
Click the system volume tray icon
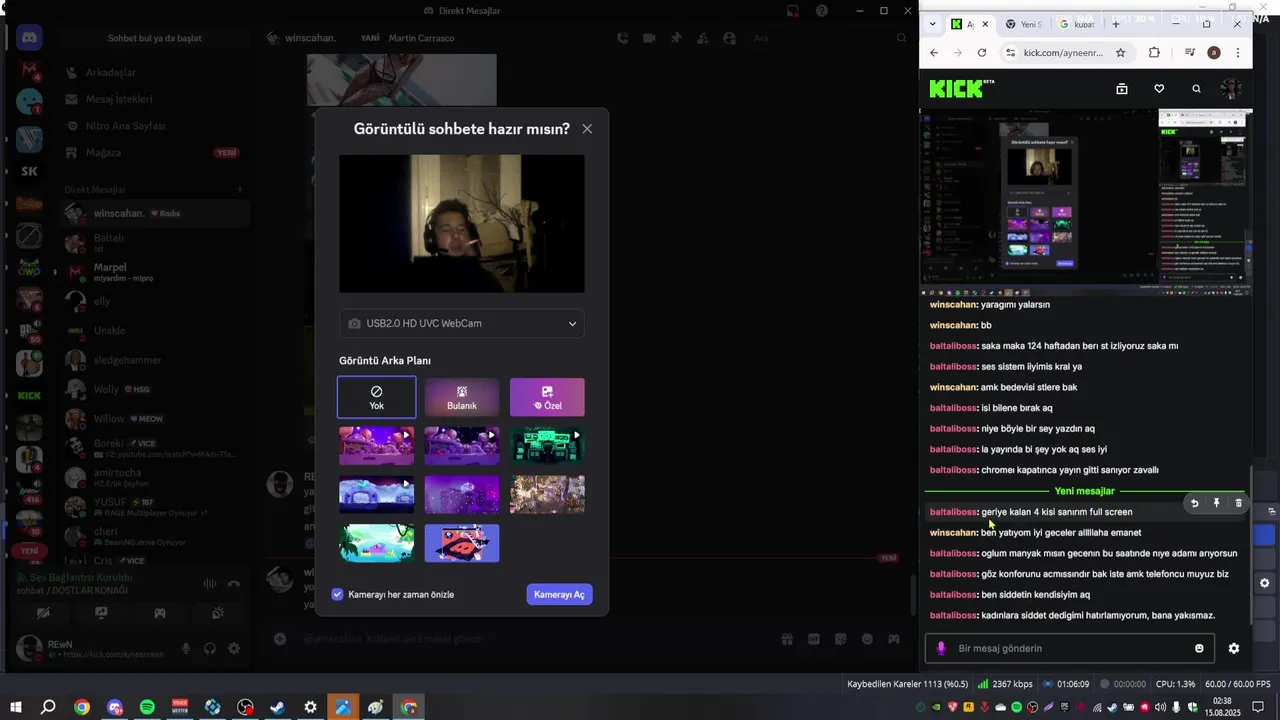pyautogui.click(x=1161, y=707)
